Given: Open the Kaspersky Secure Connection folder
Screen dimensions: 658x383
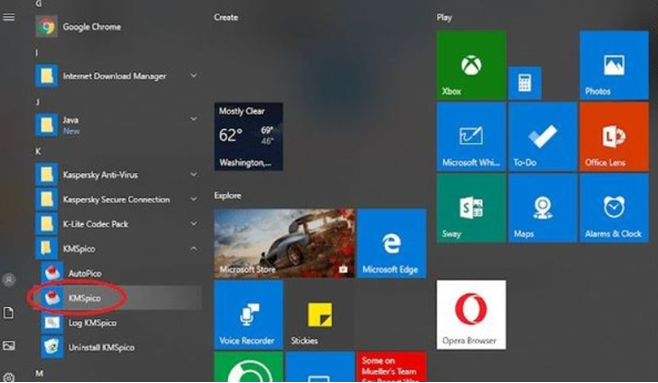Looking at the screenshot, I should (118, 199).
